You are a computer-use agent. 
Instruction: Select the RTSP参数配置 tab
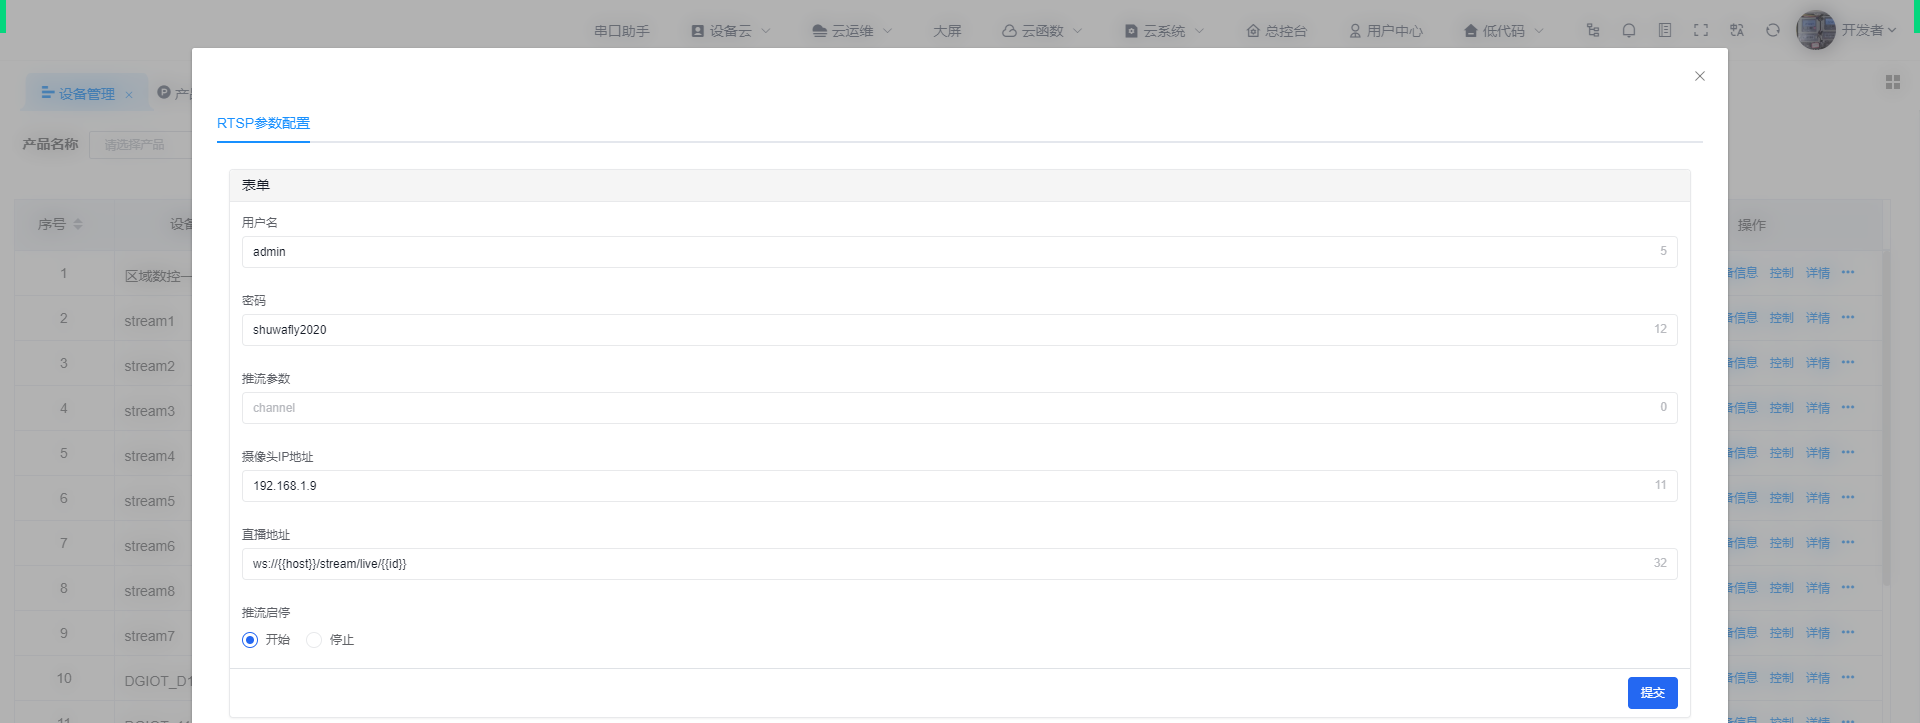tap(263, 123)
